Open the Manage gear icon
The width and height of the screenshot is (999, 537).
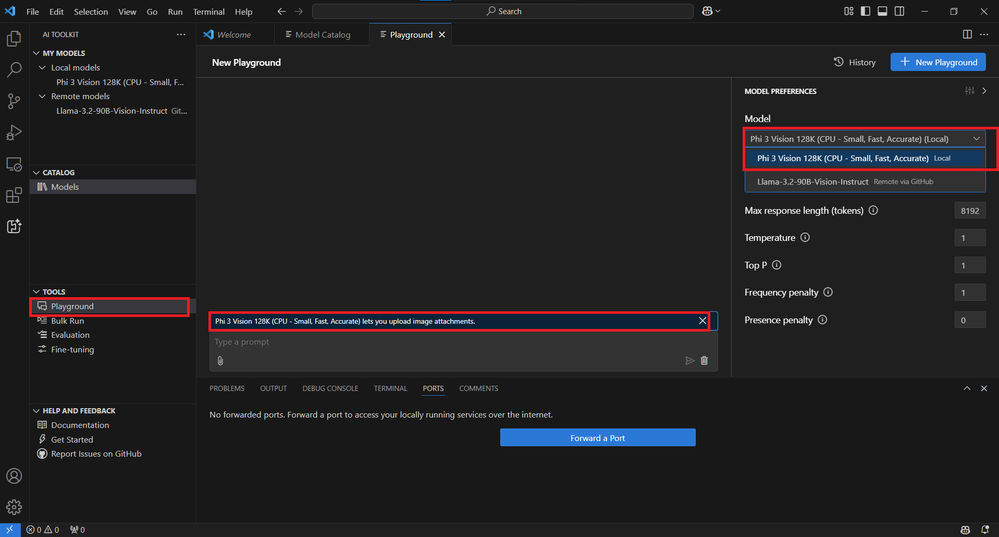point(14,507)
